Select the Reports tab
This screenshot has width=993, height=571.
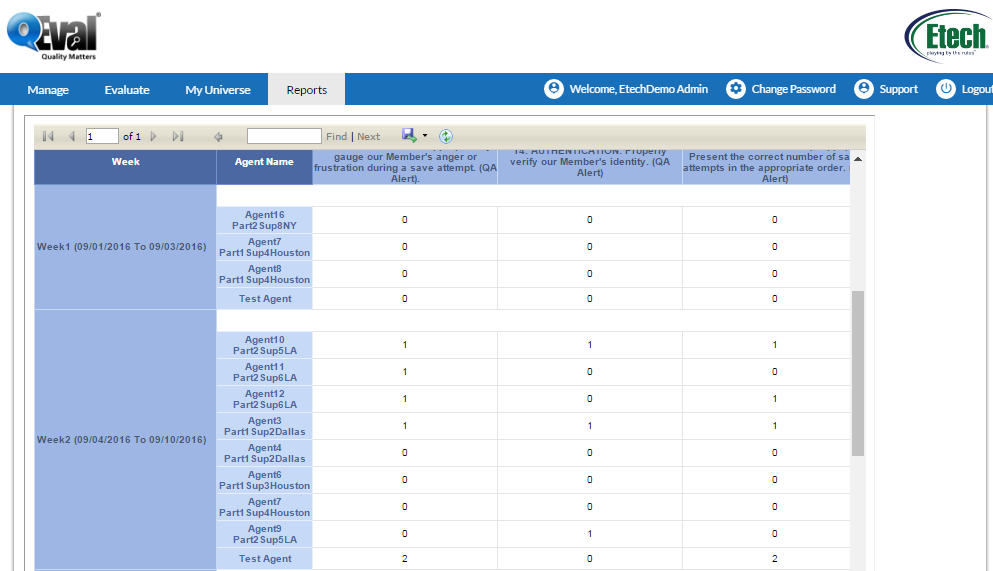(307, 90)
